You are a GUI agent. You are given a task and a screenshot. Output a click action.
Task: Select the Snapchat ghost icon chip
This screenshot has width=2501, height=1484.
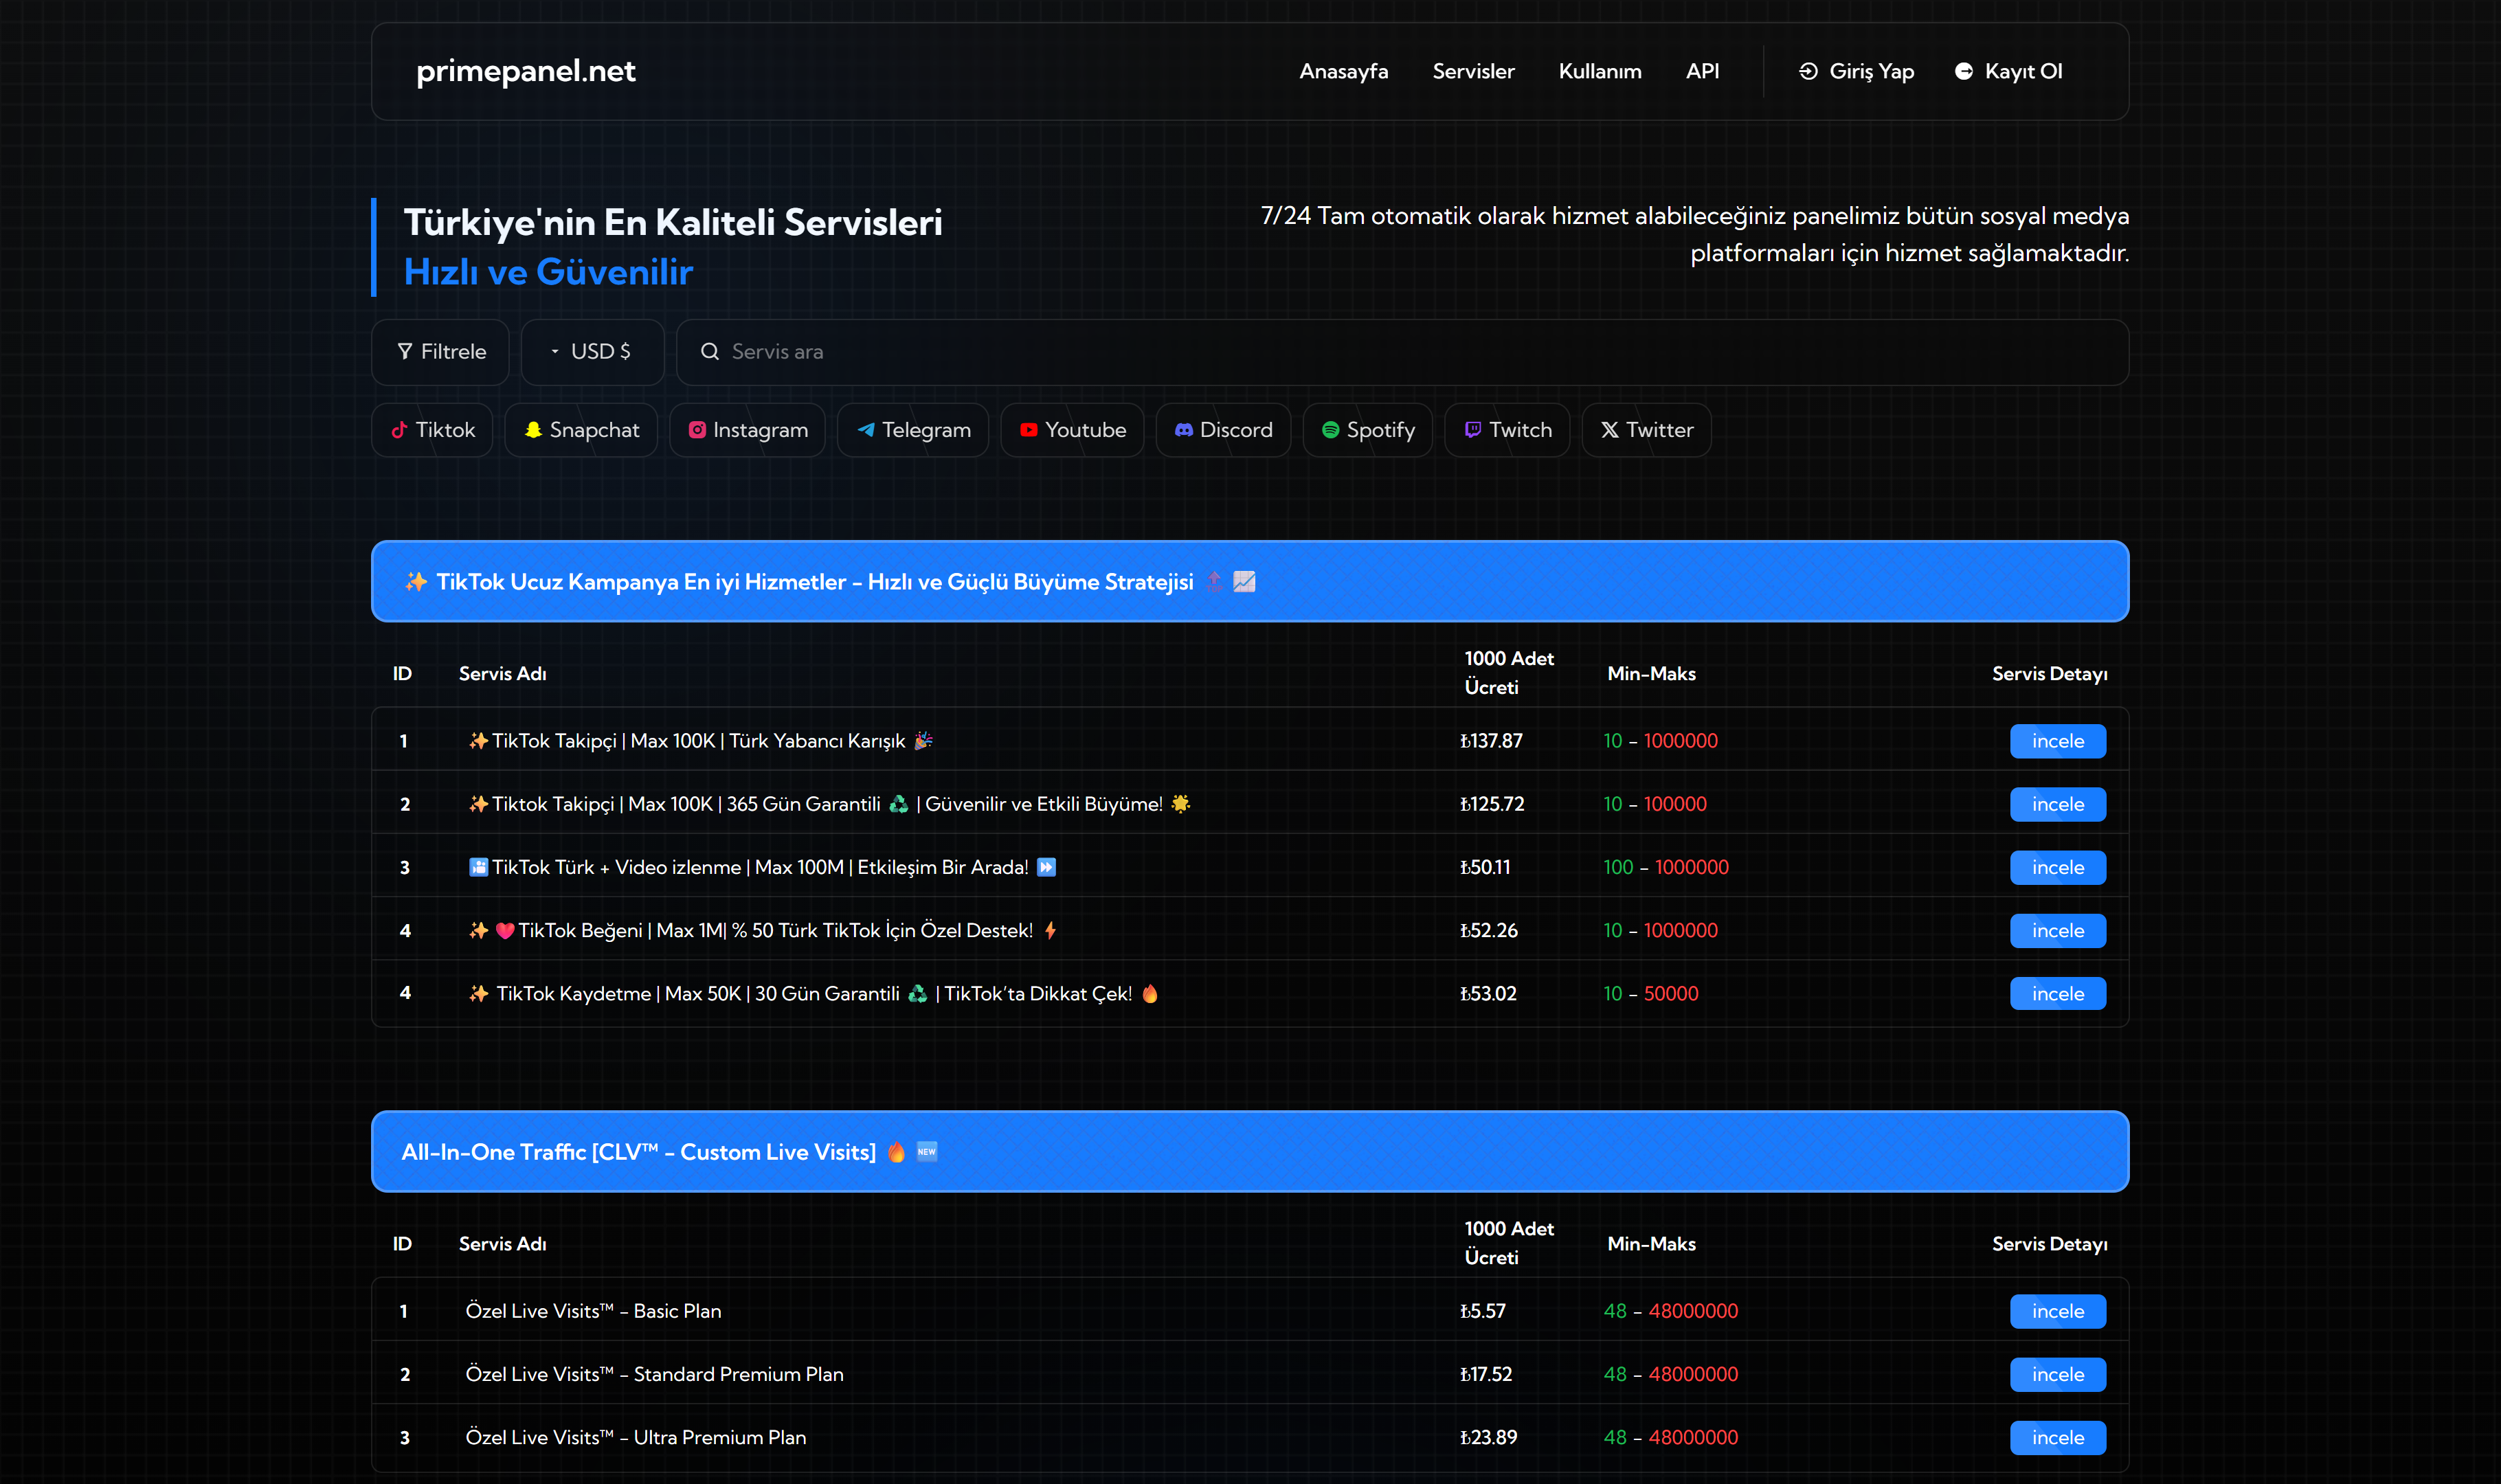click(x=581, y=430)
